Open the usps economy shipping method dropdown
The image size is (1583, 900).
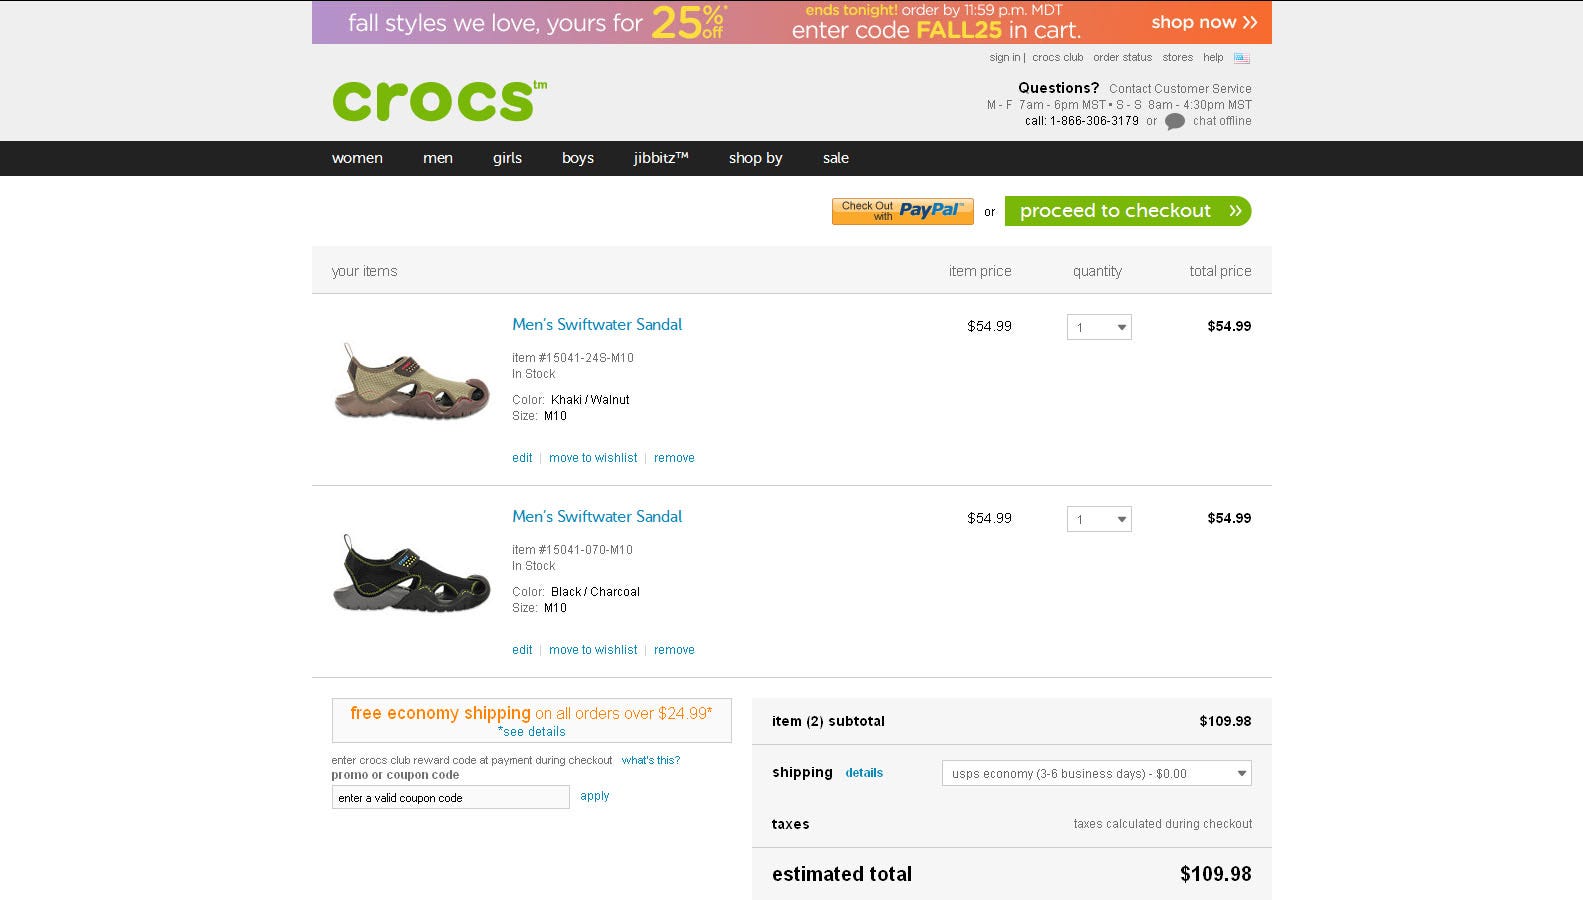pyautogui.click(x=1097, y=773)
